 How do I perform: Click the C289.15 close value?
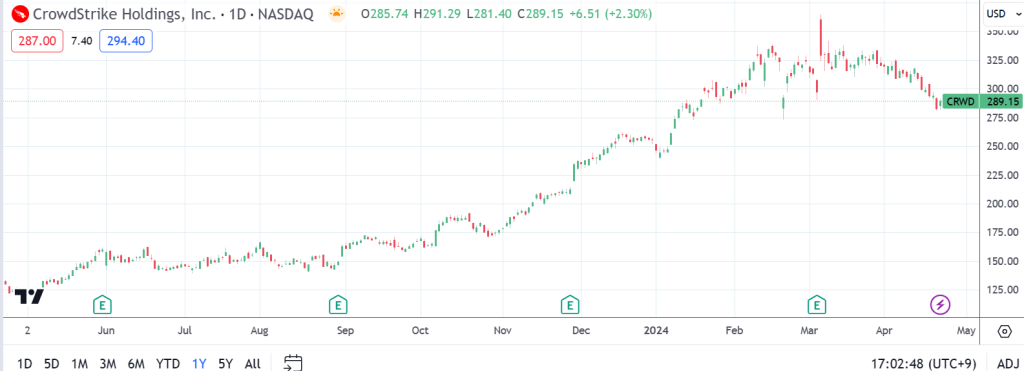coord(541,14)
